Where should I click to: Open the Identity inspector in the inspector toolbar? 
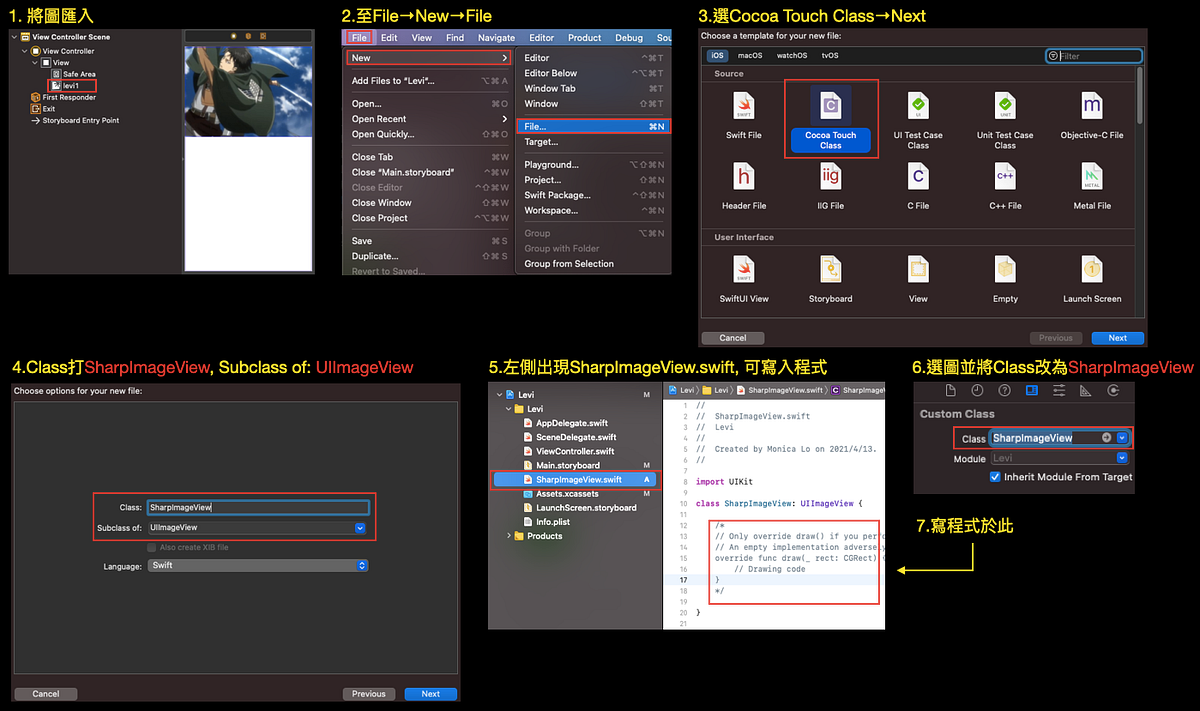click(x=1031, y=390)
